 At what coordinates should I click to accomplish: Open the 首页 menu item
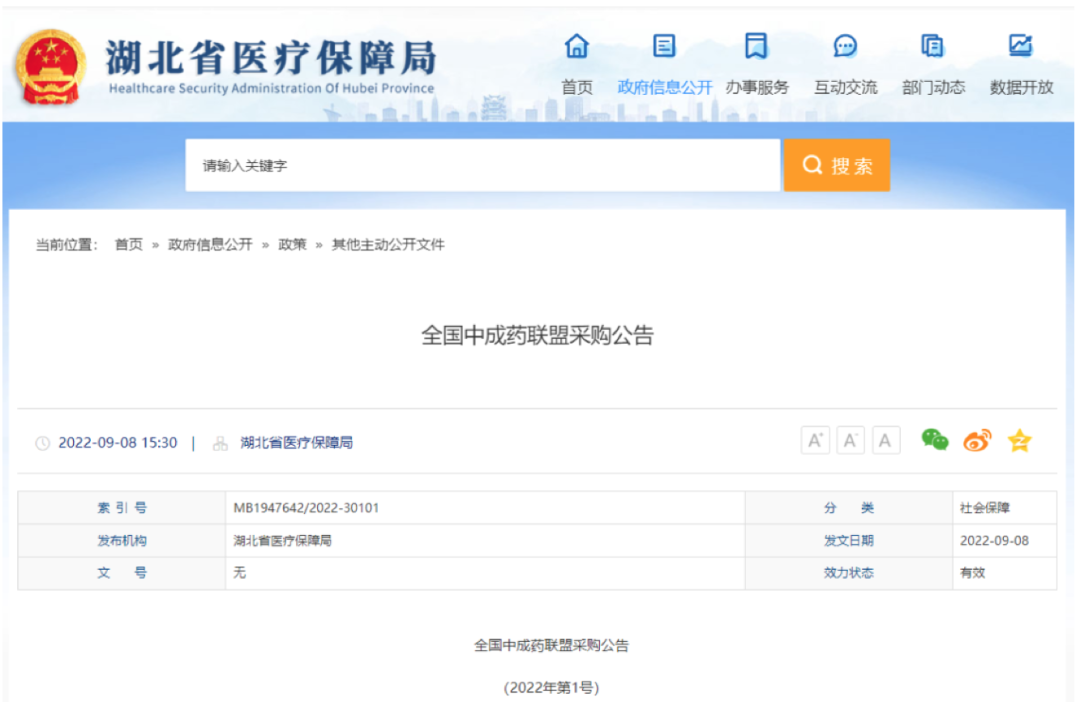coord(577,87)
